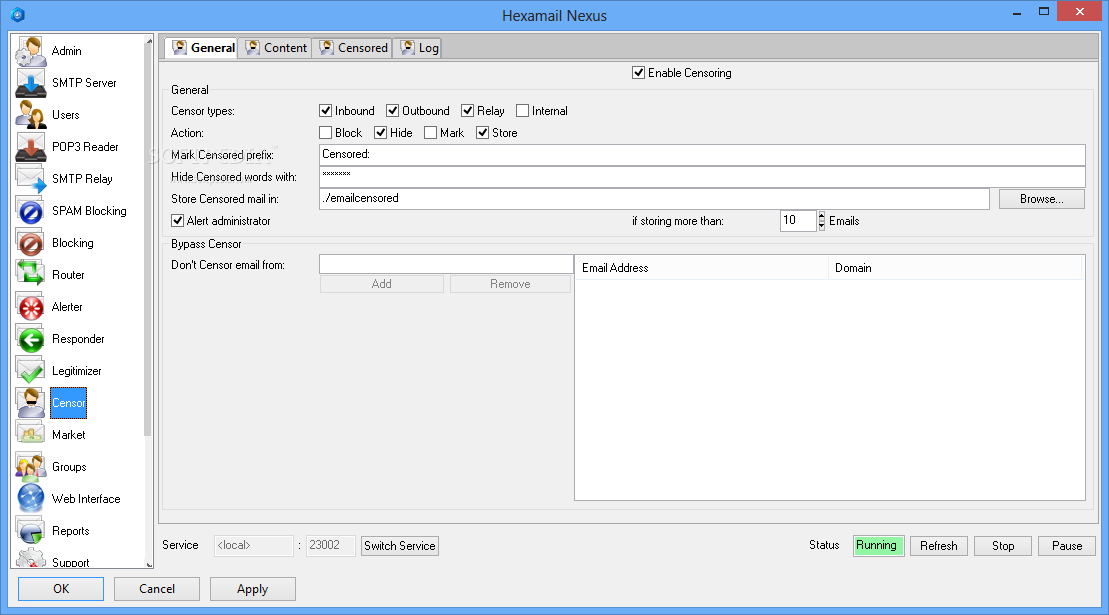Click the storing more than emails number field
The height and width of the screenshot is (615, 1109).
[798, 221]
